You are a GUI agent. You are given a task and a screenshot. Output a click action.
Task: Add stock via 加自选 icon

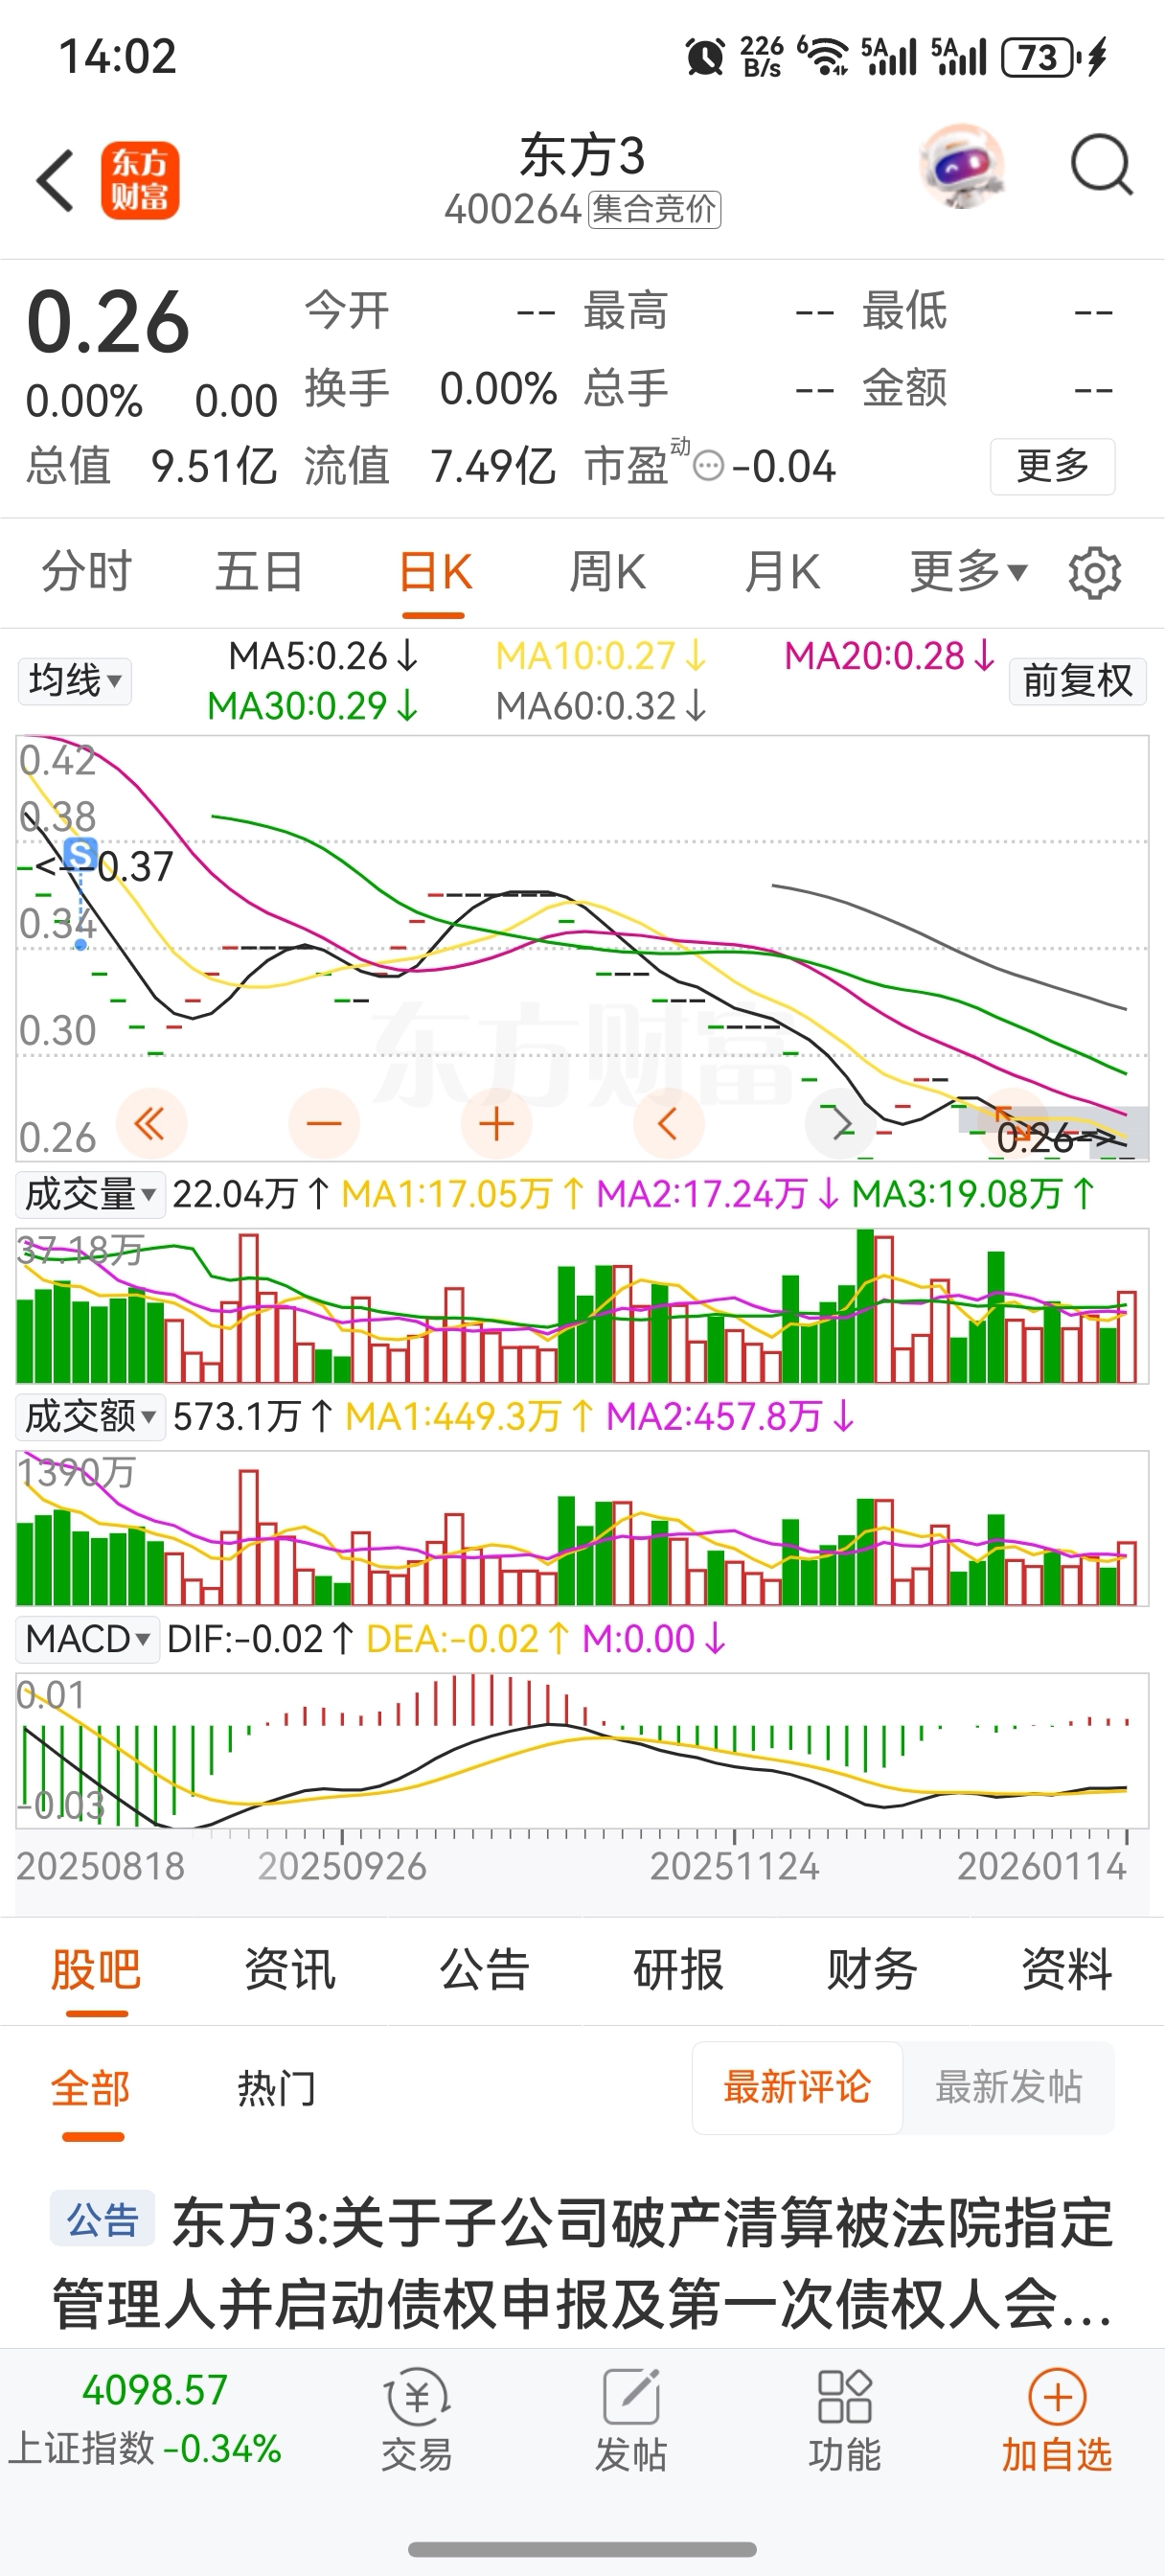click(x=1057, y=2419)
